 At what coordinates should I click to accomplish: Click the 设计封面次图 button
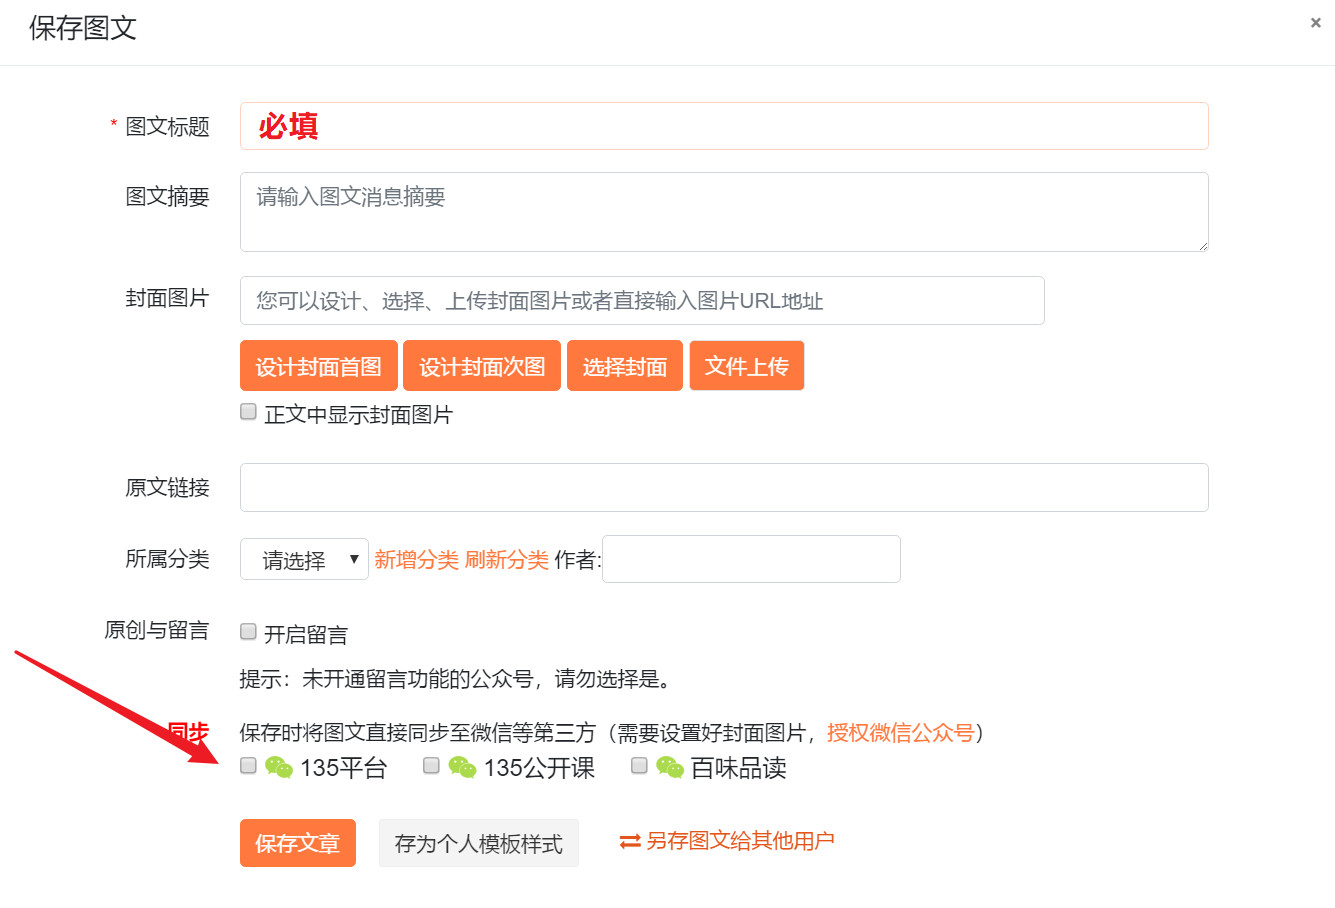[481, 365]
